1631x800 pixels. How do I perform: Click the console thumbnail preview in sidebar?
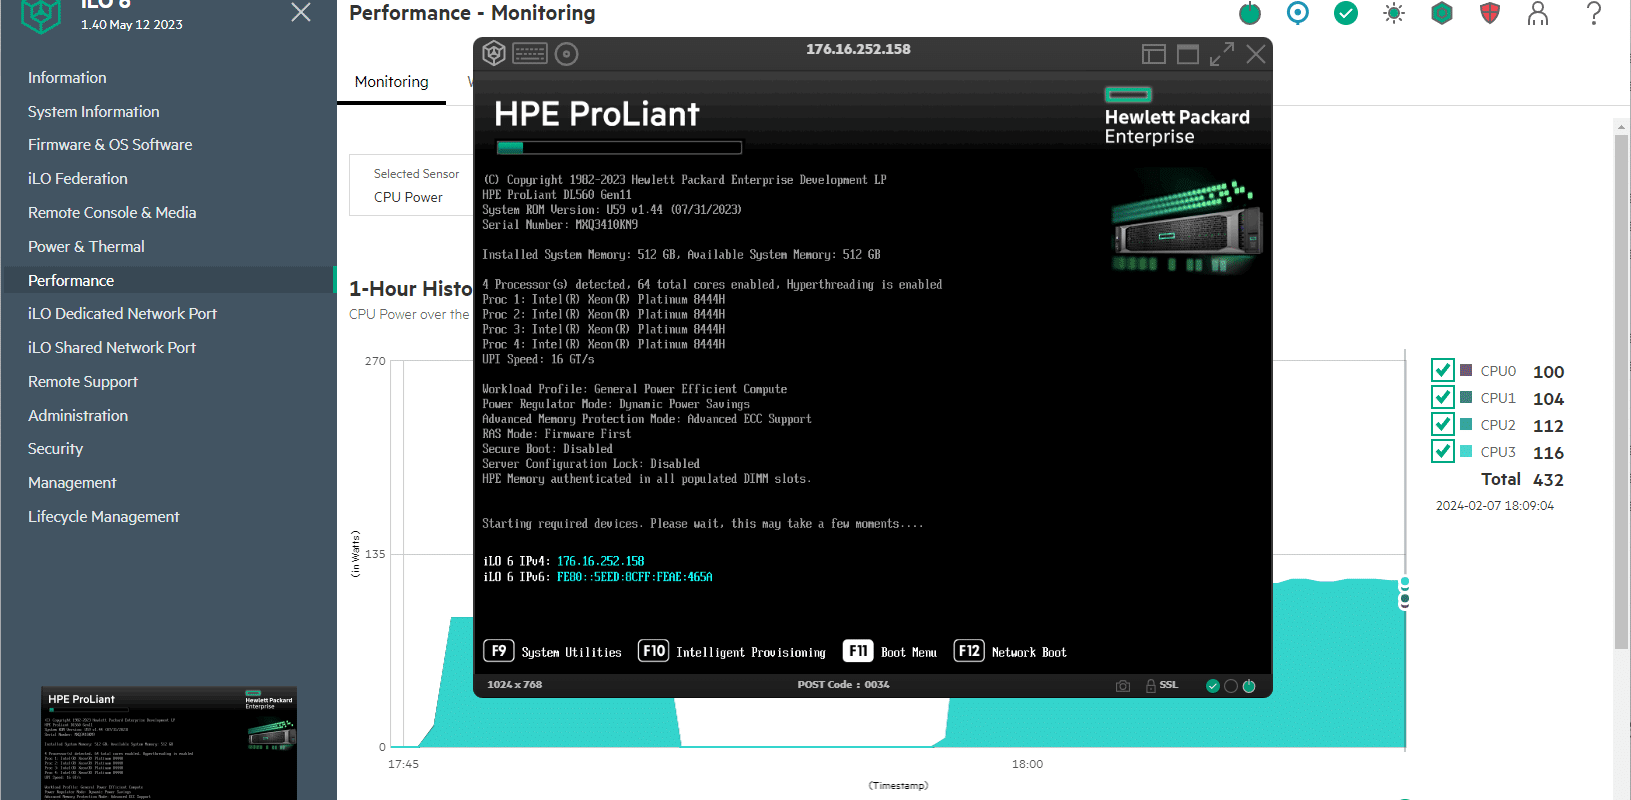(x=169, y=743)
